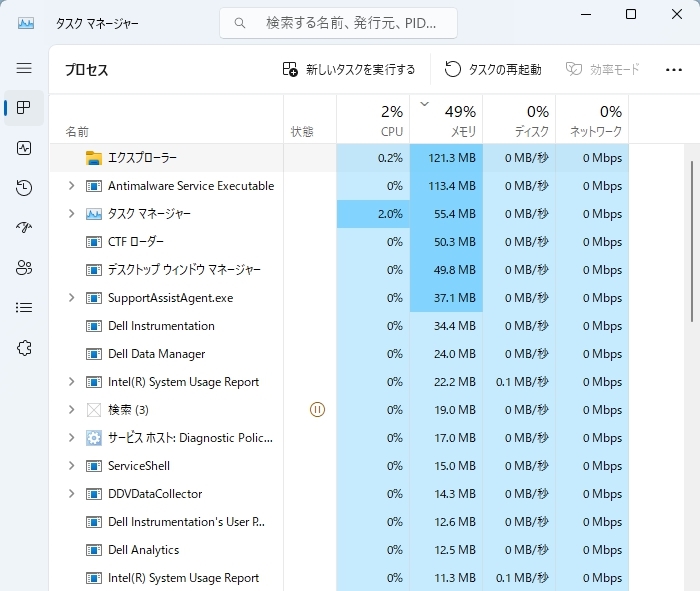The image size is (700, 591).
Task: Click the デスクトップ ウィンドウ マネージャー icon
Action: coord(94,270)
